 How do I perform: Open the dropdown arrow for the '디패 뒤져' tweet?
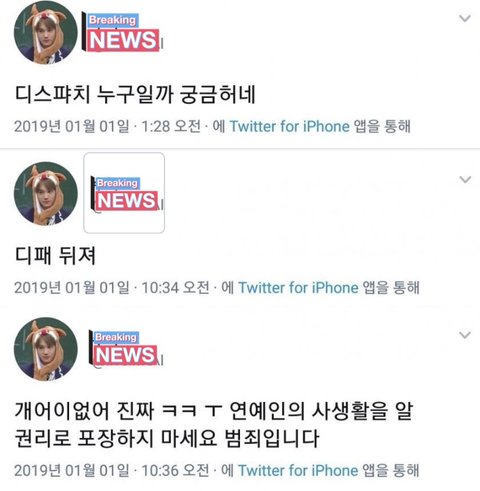465,180
